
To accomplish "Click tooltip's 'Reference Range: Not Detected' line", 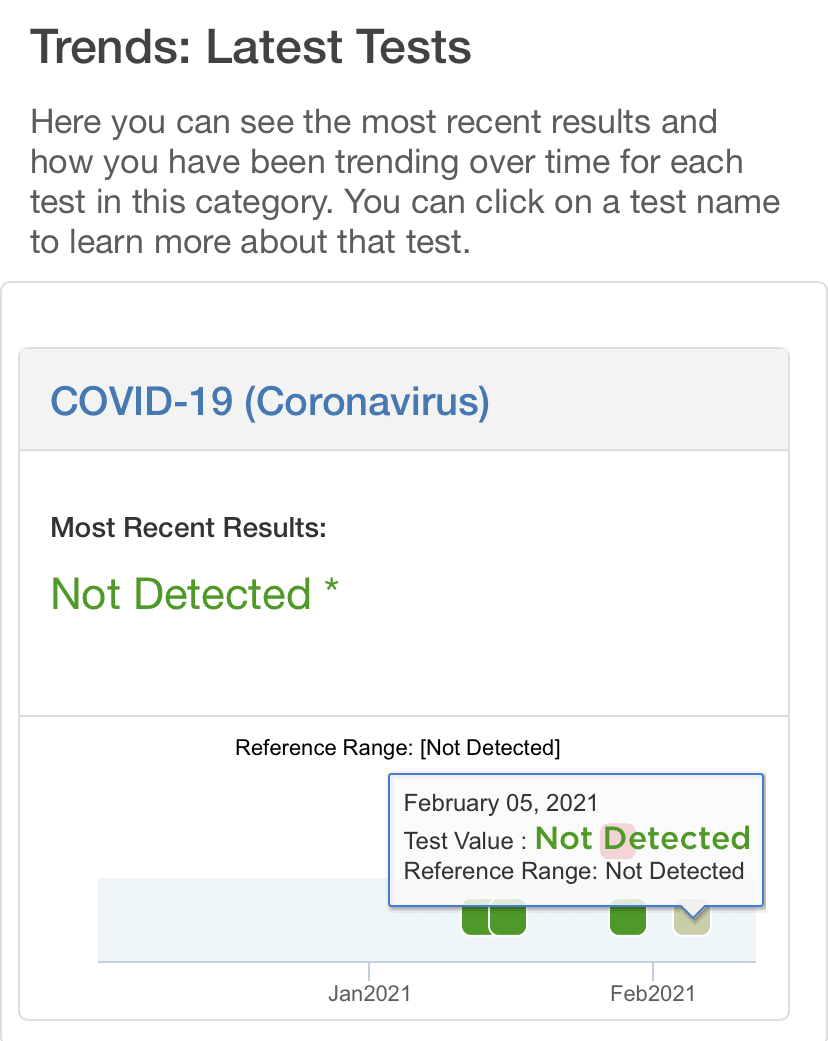I will pos(573,871).
